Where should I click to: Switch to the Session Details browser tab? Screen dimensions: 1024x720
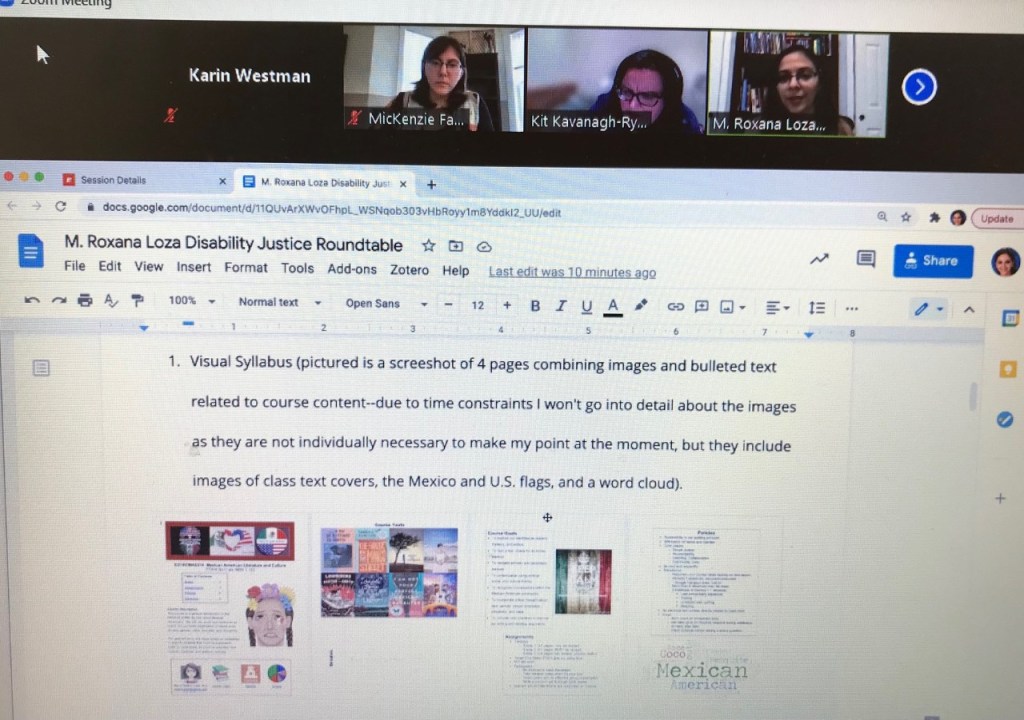click(113, 180)
